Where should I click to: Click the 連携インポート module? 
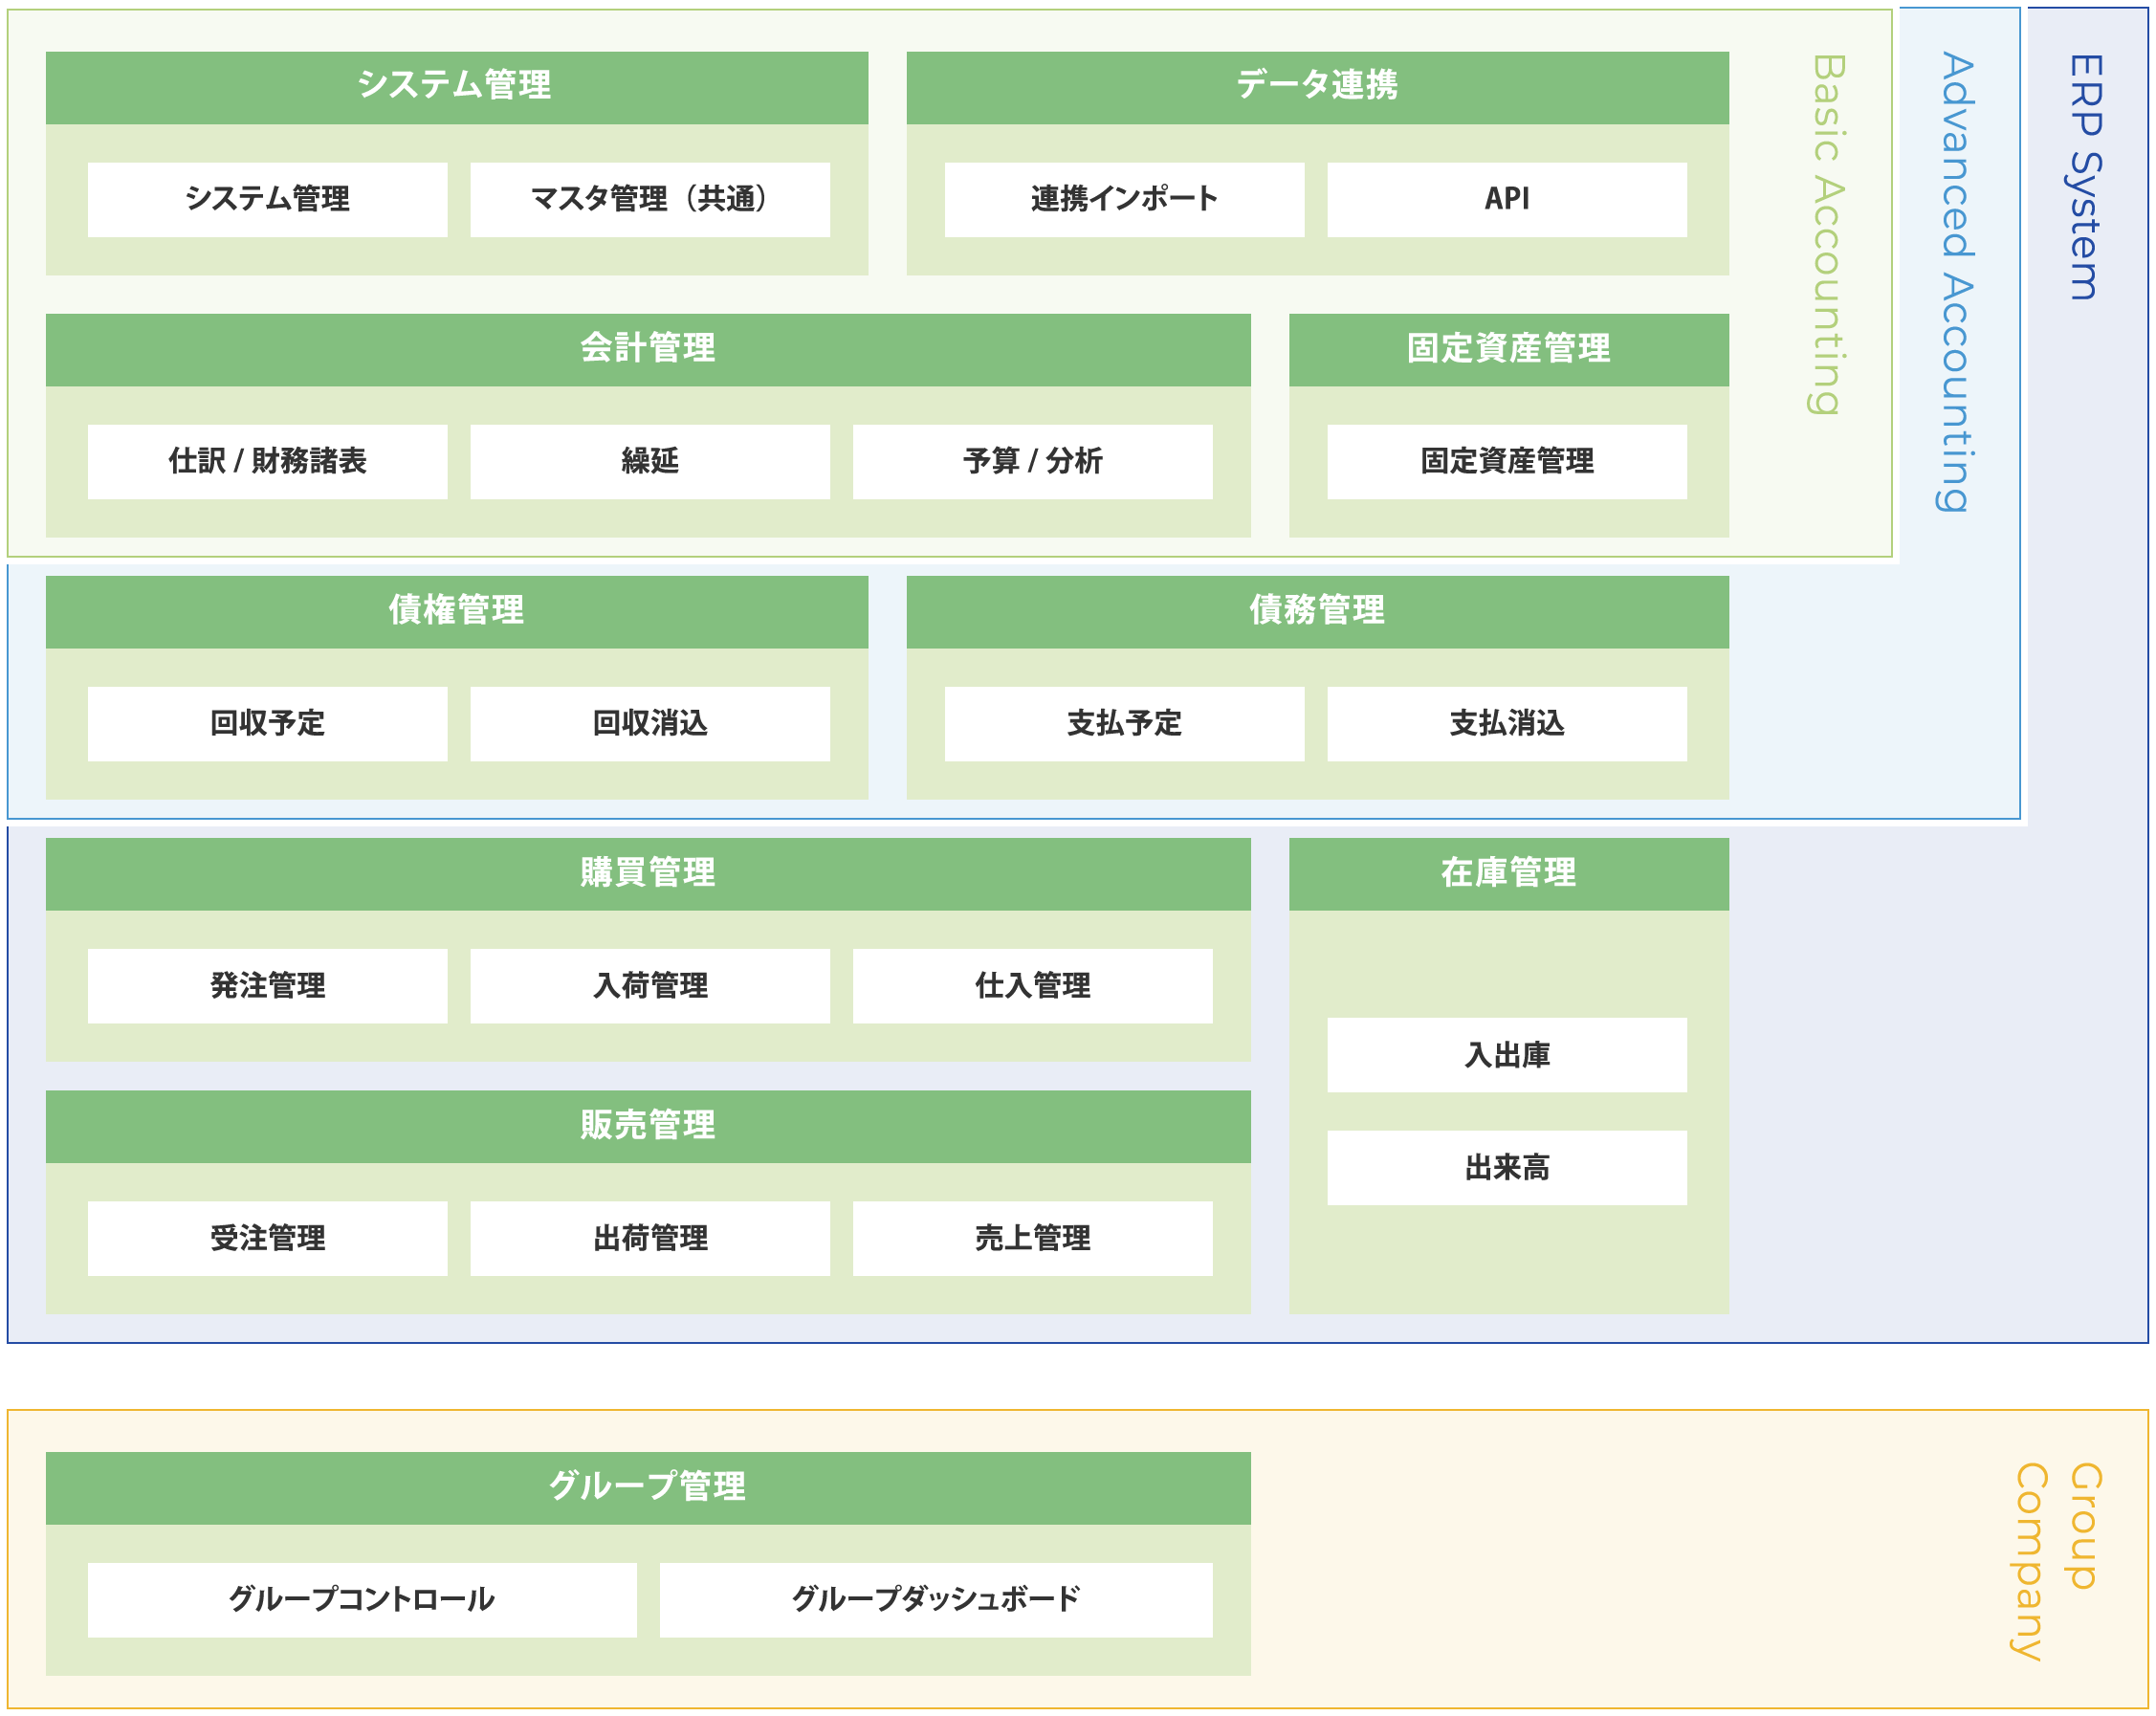(x=1123, y=200)
